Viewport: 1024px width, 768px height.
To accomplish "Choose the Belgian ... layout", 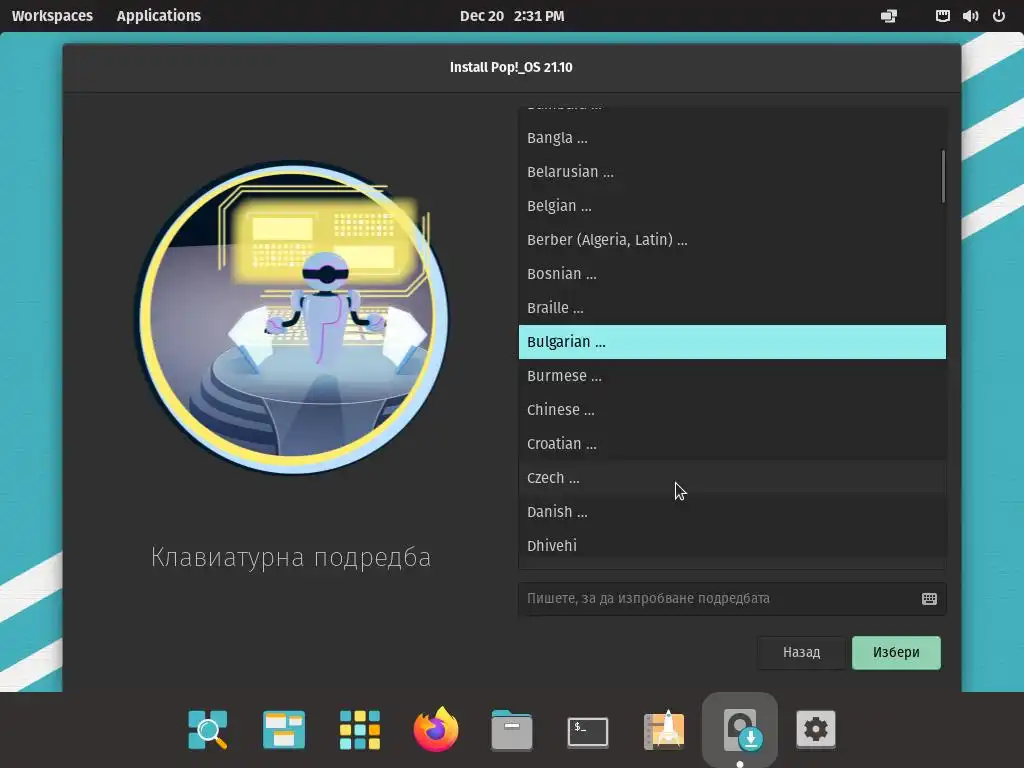I will click(732, 206).
